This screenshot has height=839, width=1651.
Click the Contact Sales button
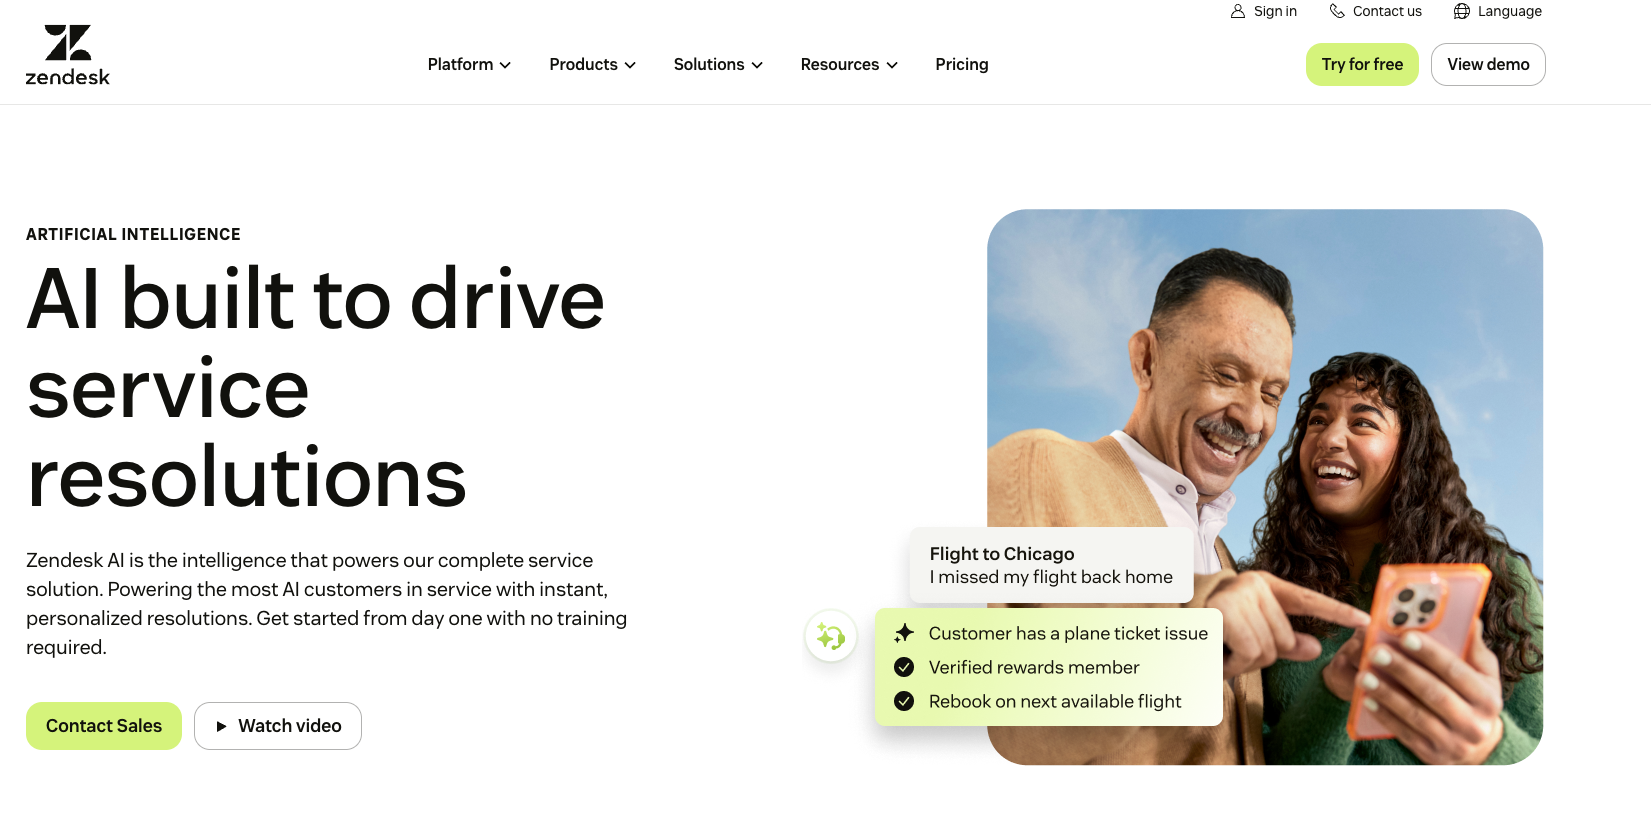[x=104, y=726]
